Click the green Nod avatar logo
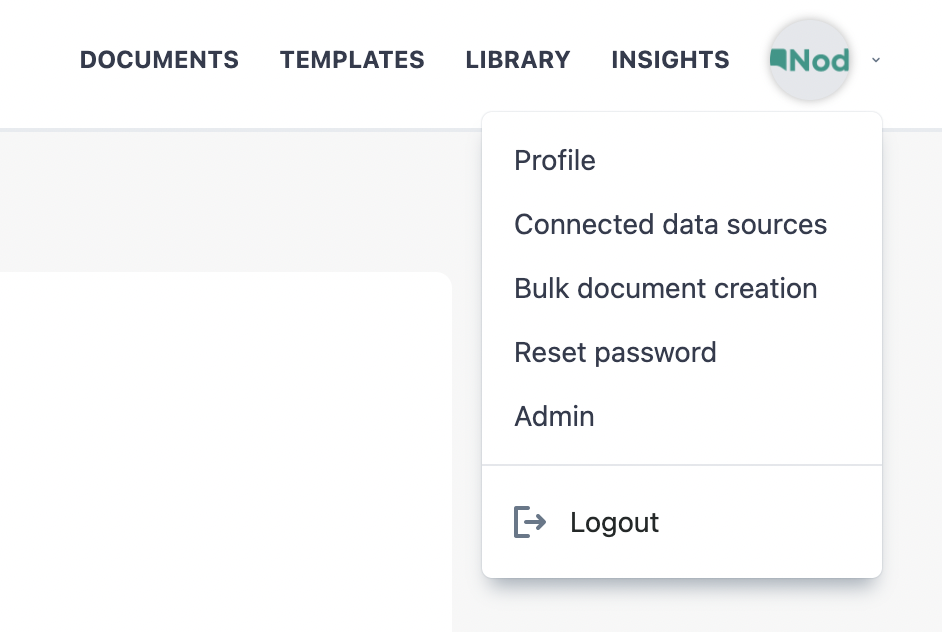Screen dimensions: 942x632 click(x=809, y=60)
